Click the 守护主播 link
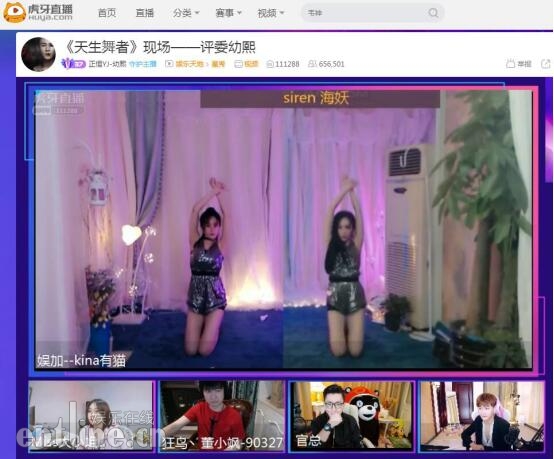This screenshot has height=459, width=554. [x=142, y=64]
